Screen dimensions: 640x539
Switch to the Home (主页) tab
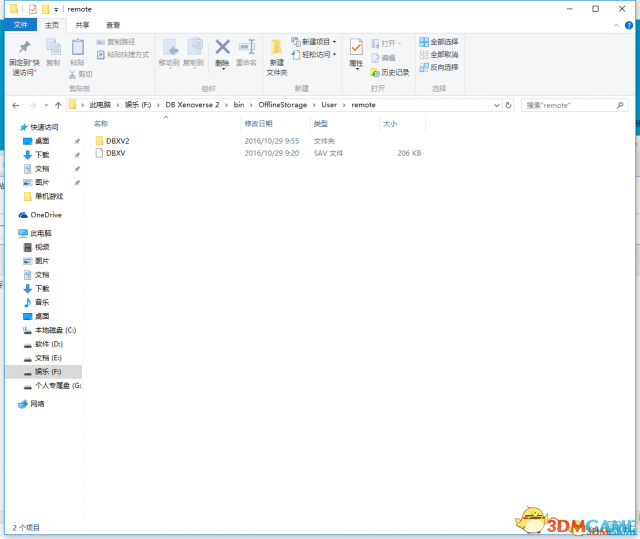click(52, 25)
